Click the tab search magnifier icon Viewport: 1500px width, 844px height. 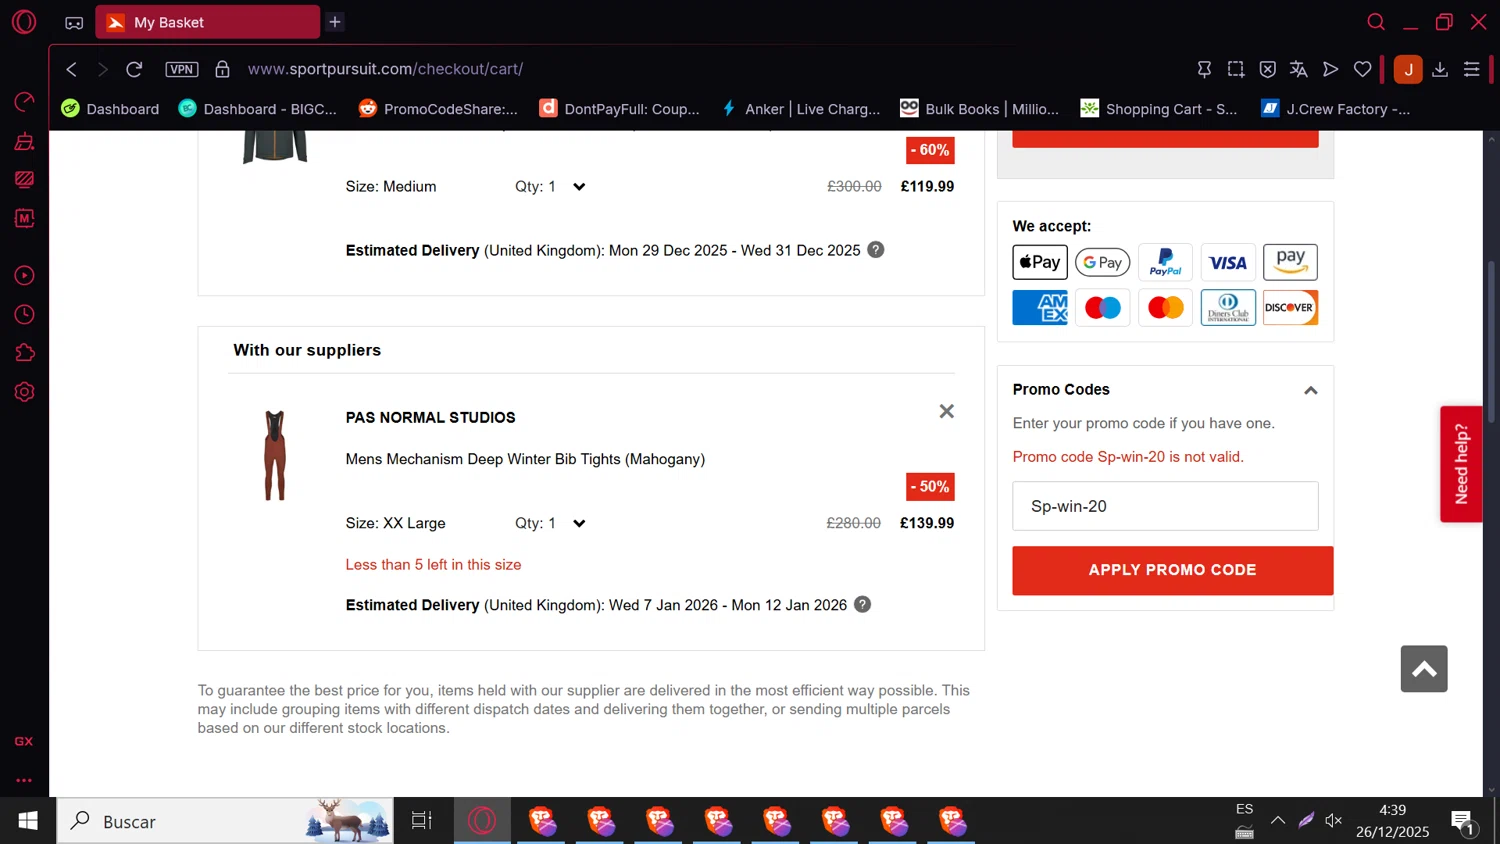click(1376, 22)
